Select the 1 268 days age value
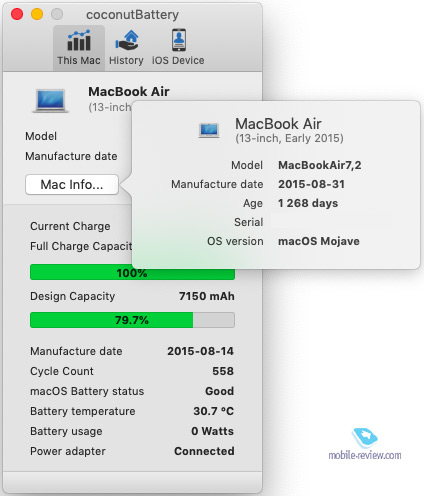This screenshot has width=424, height=496. pos(308,203)
